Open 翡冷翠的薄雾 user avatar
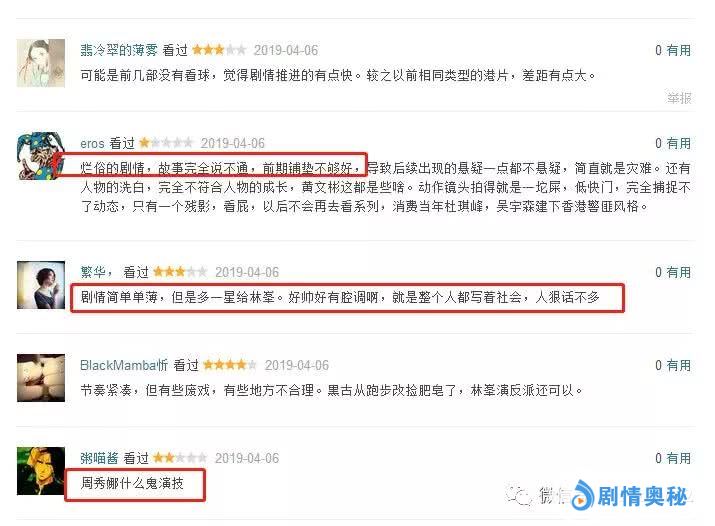 pyautogui.click(x=41, y=63)
